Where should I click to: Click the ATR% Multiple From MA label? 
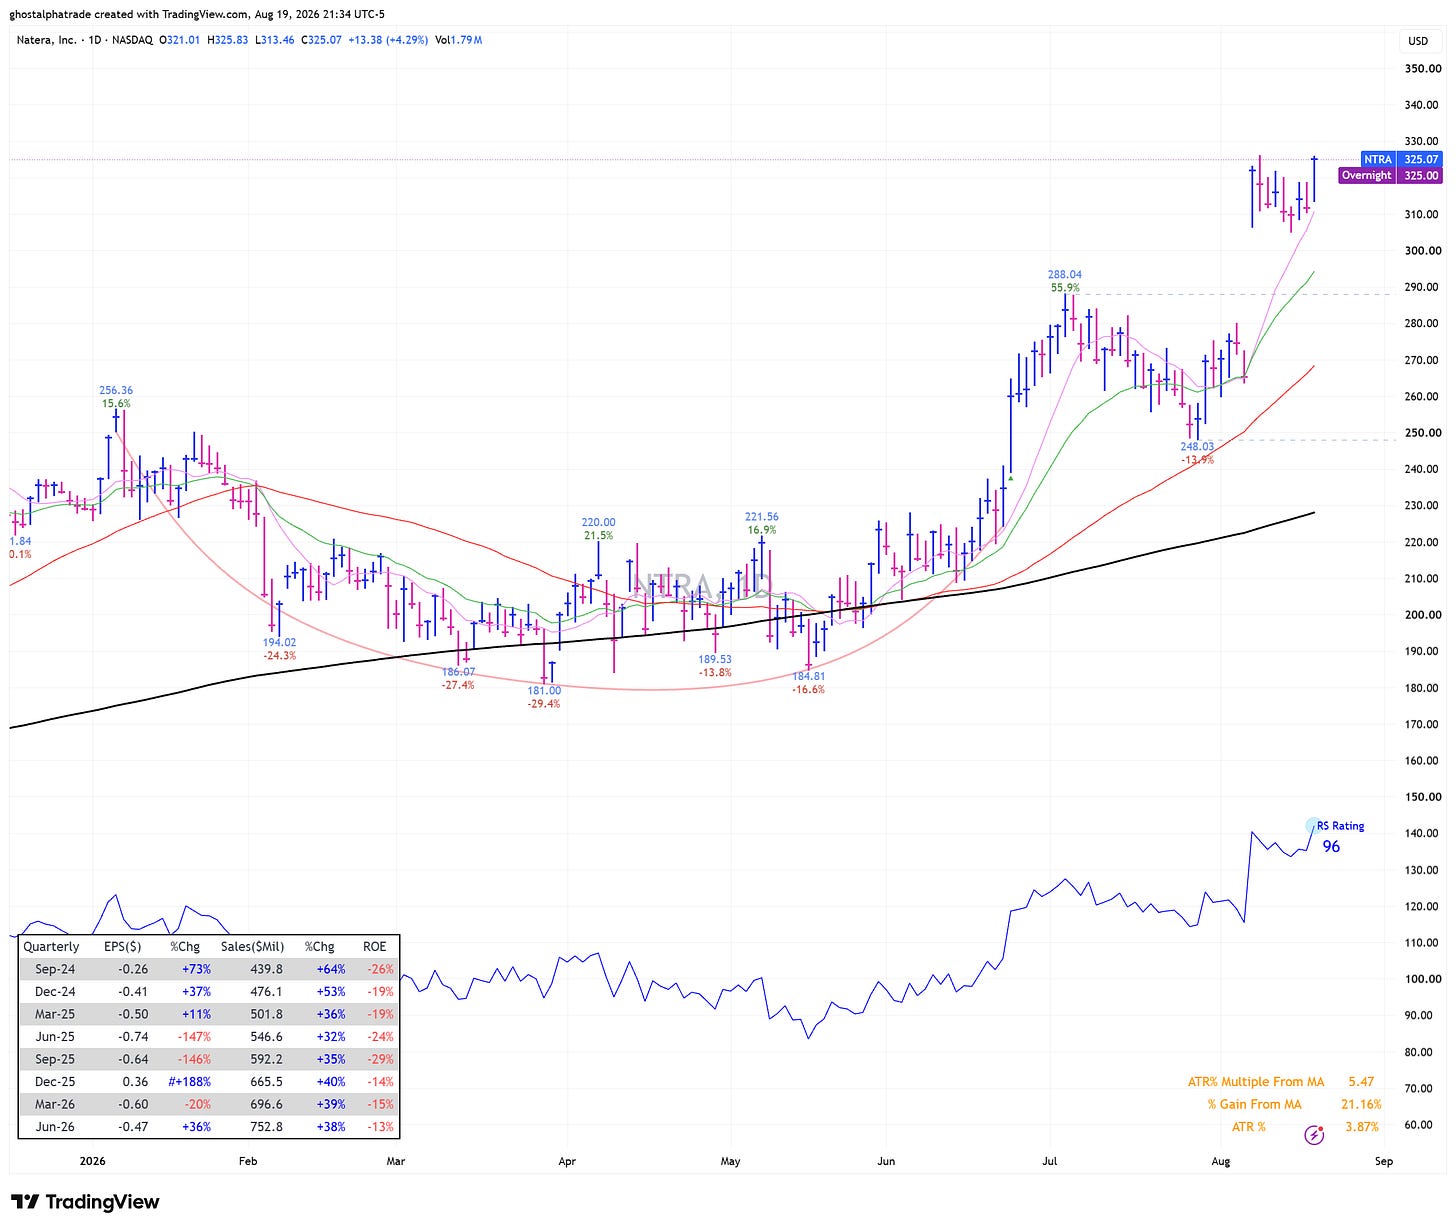pos(1256,1082)
